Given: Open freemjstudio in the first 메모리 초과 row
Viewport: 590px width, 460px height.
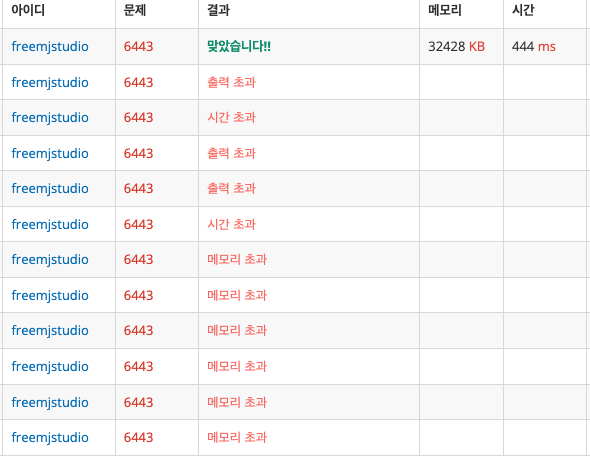Looking at the screenshot, I should tap(50, 260).
